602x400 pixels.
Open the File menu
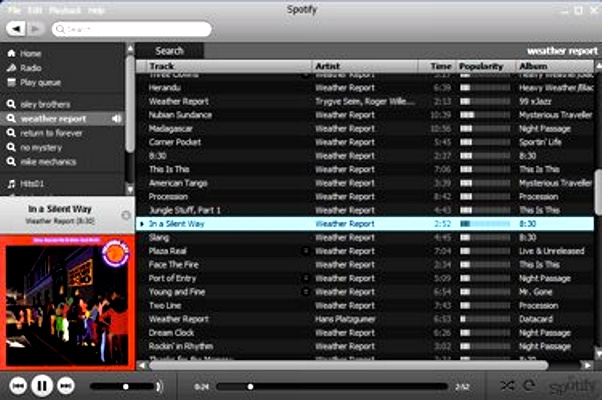[x=13, y=9]
